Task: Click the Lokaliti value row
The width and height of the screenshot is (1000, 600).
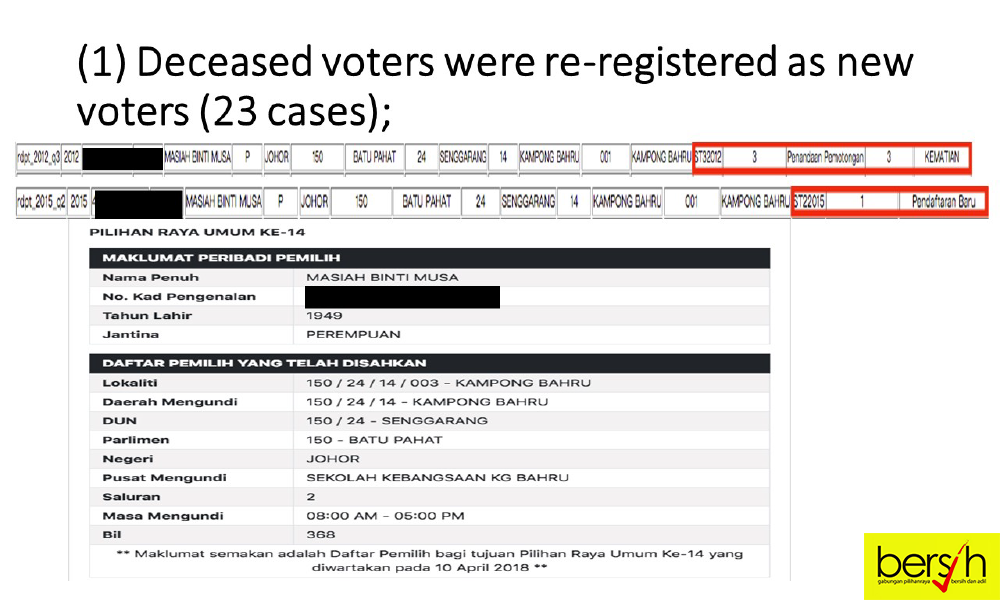Action: (429, 383)
